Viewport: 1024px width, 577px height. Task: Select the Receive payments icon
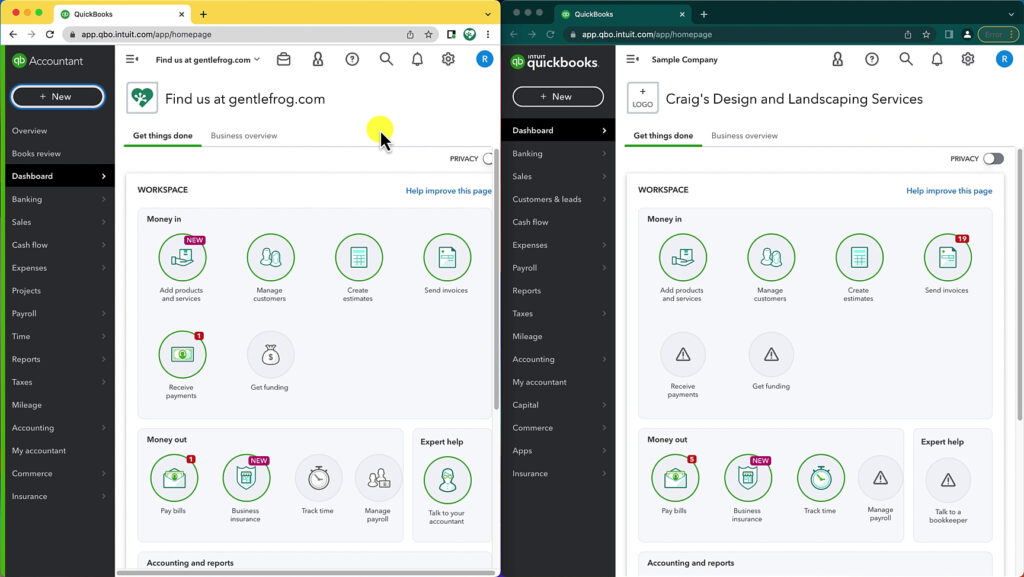[181, 353]
